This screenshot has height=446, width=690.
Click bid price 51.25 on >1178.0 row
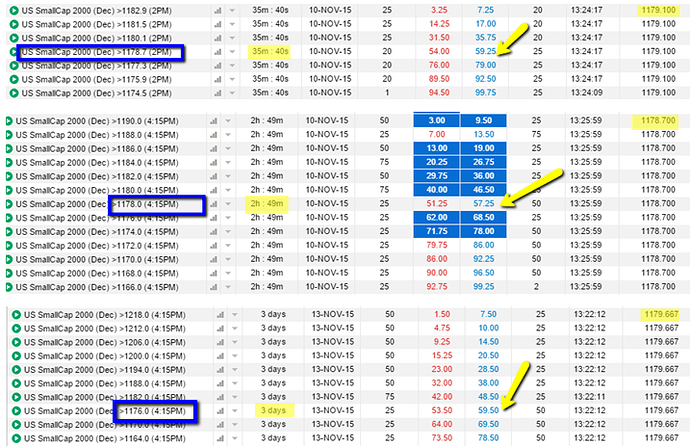(x=437, y=204)
